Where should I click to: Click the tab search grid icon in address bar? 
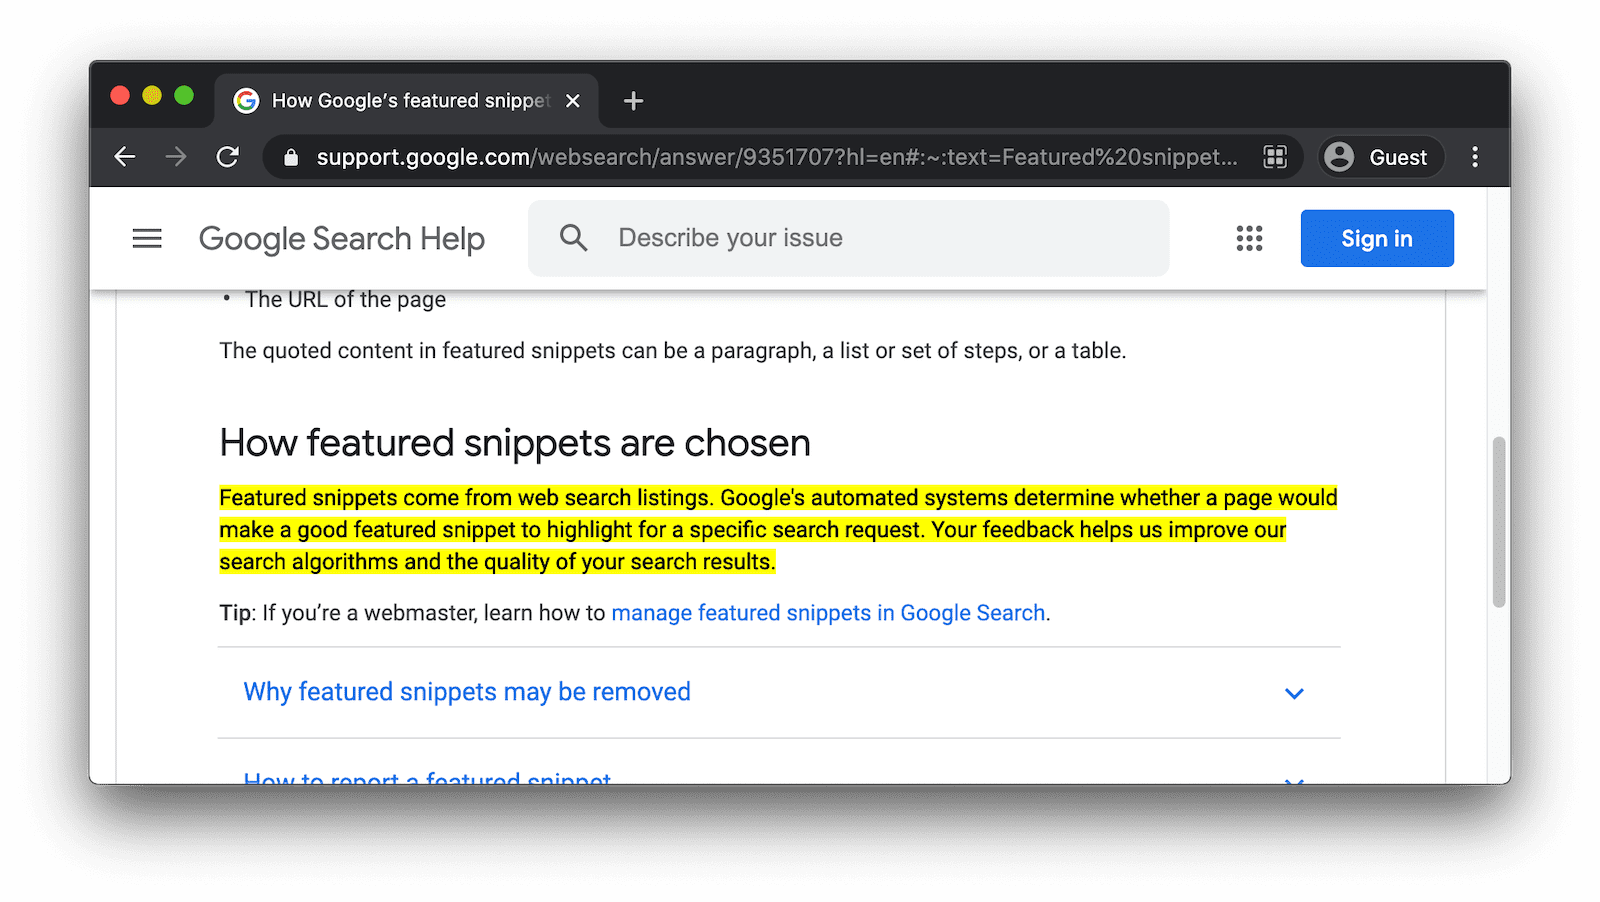pyautogui.click(x=1275, y=157)
